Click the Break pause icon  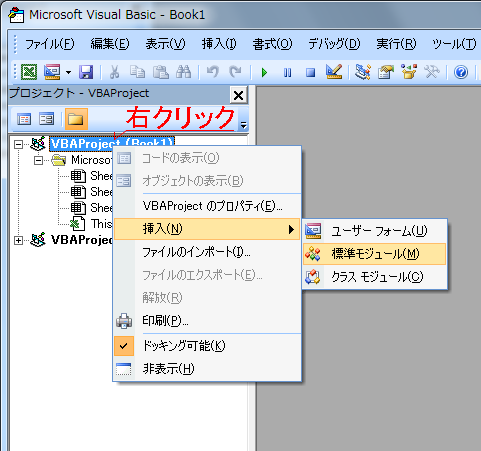(287, 72)
